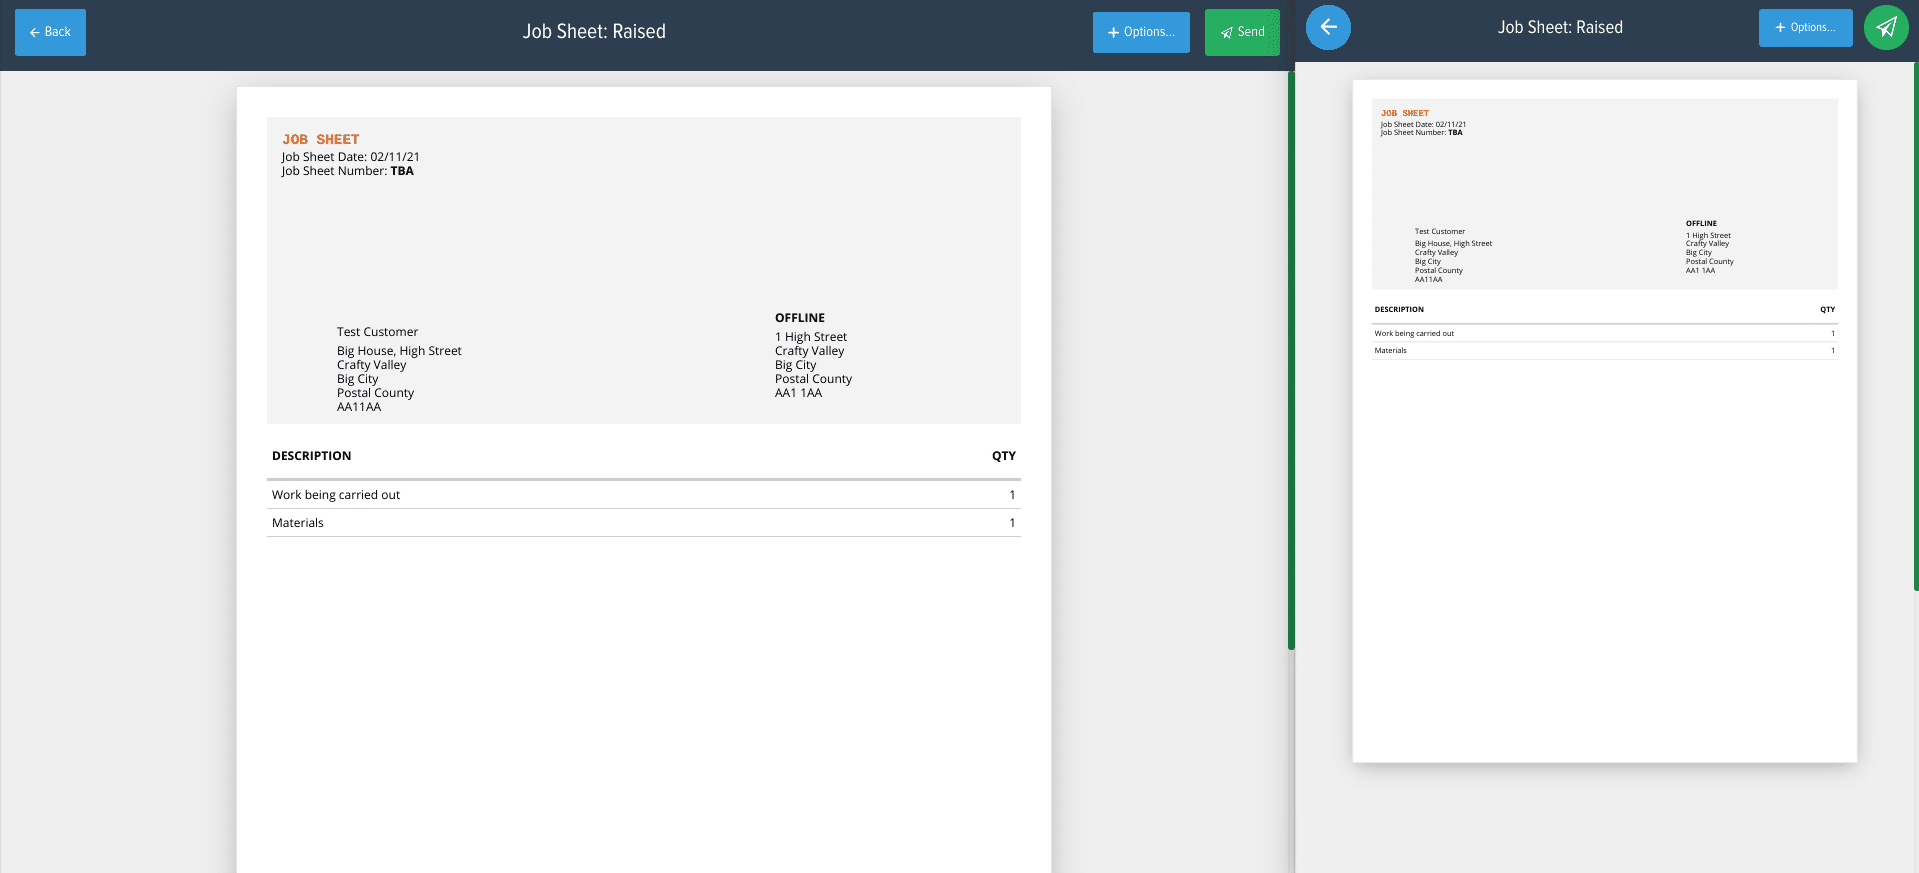Click '1 High Street' in left document
Screen dimensions: 1919x873
pyautogui.click(x=811, y=337)
